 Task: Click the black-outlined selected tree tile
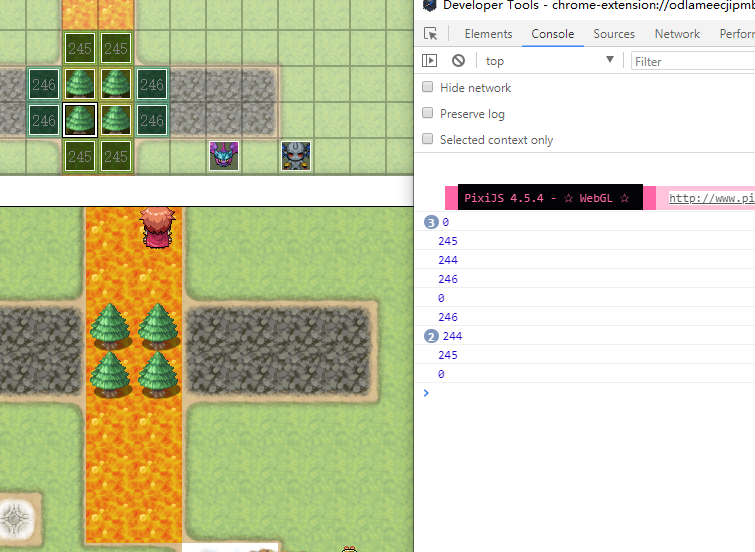click(80, 120)
